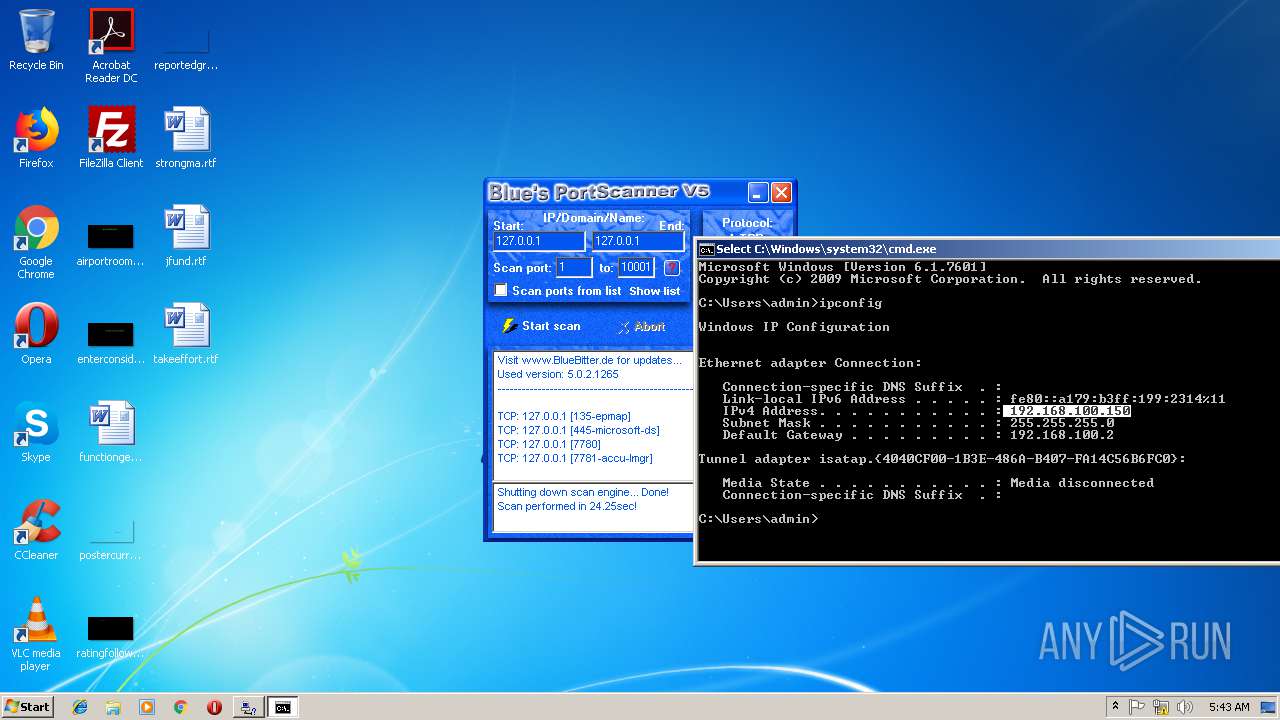
Task: Open the volume speaker tray icon
Action: tap(1185, 707)
